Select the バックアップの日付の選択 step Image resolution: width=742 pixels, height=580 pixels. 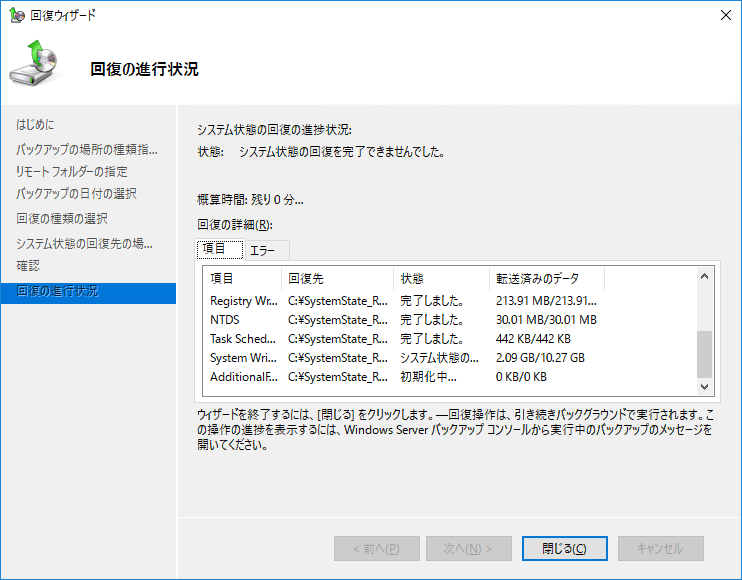click(76, 193)
